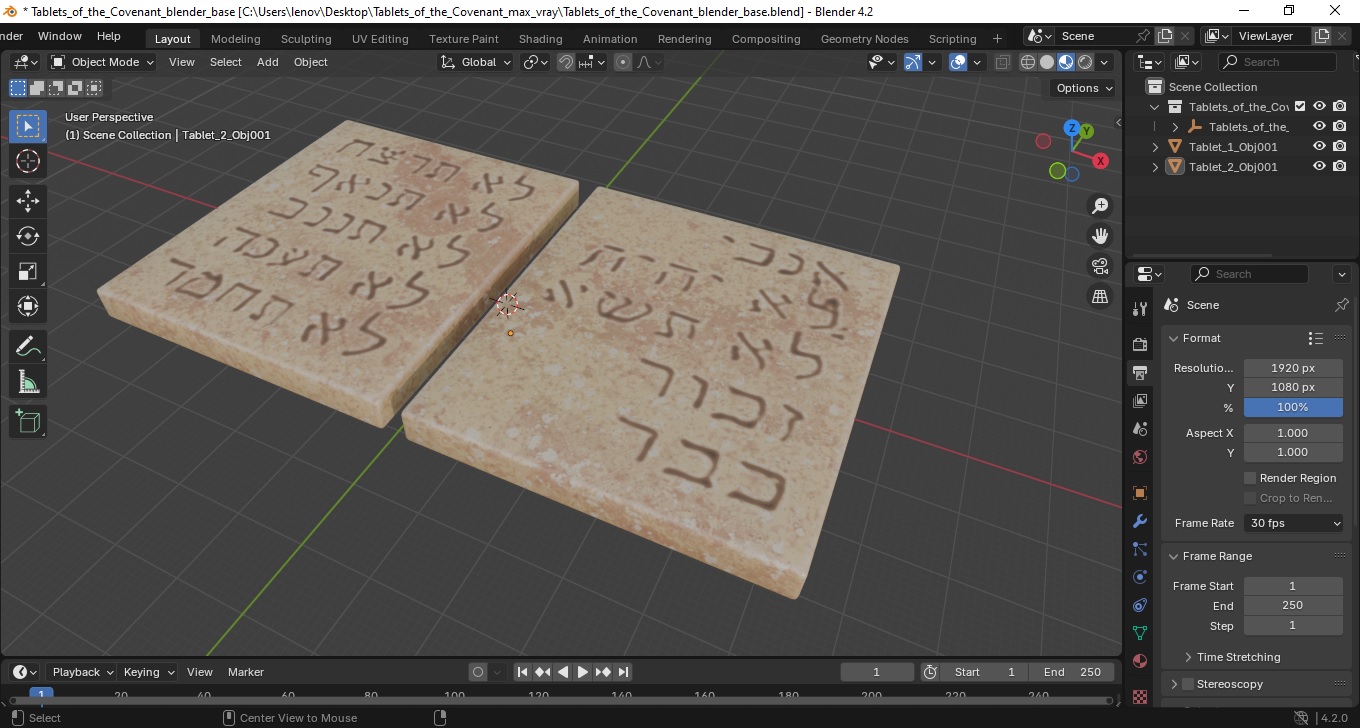This screenshot has height=728, width=1360.
Task: Activate the Transform tool
Action: 28,306
